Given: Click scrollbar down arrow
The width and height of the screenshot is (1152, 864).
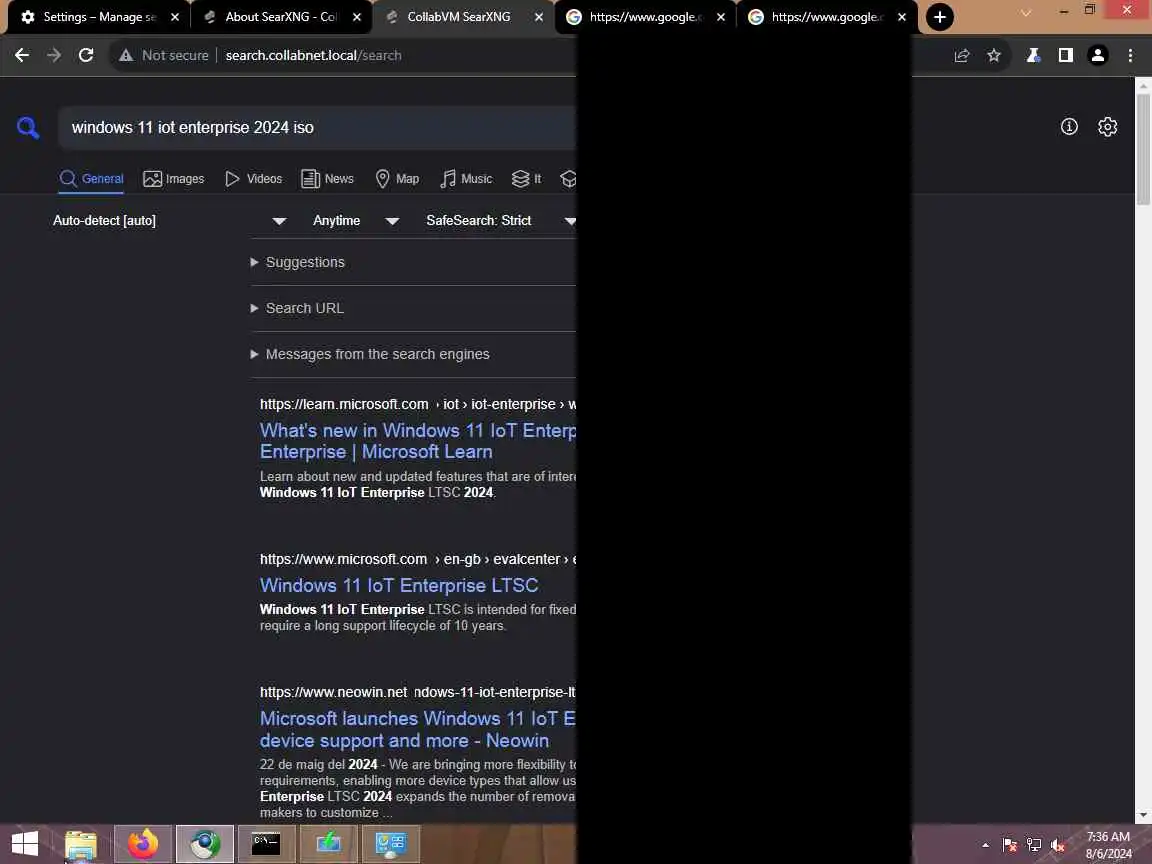Looking at the screenshot, I should [1142, 816].
